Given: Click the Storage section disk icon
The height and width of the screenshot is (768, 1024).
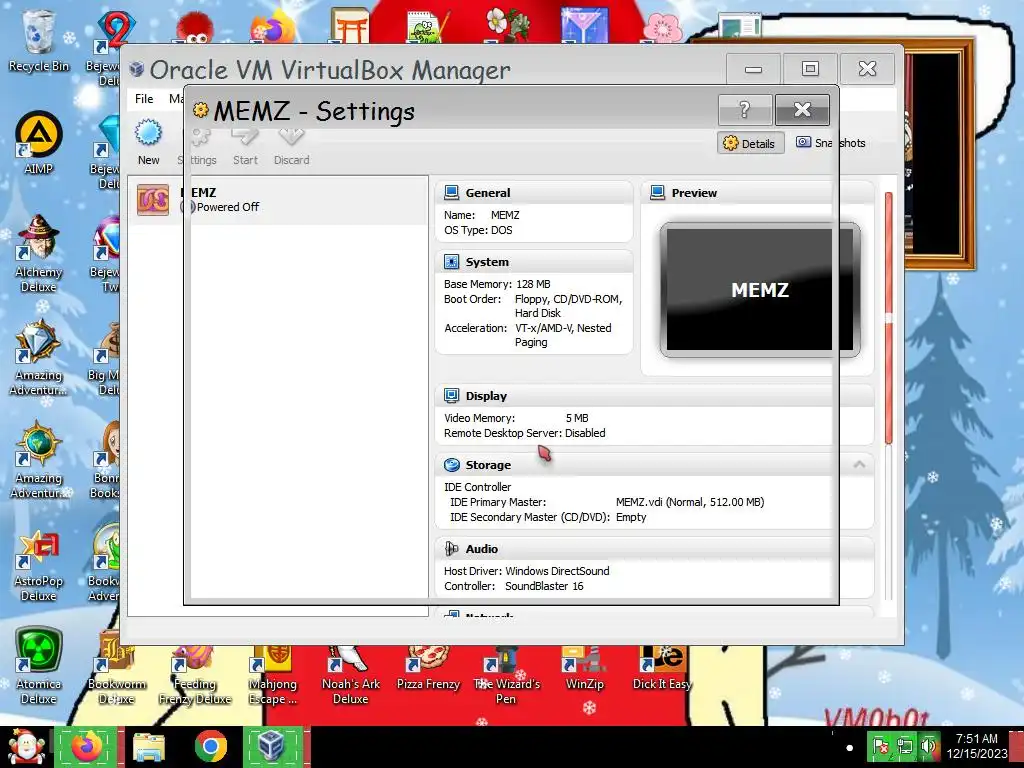Looking at the screenshot, I should click(451, 465).
